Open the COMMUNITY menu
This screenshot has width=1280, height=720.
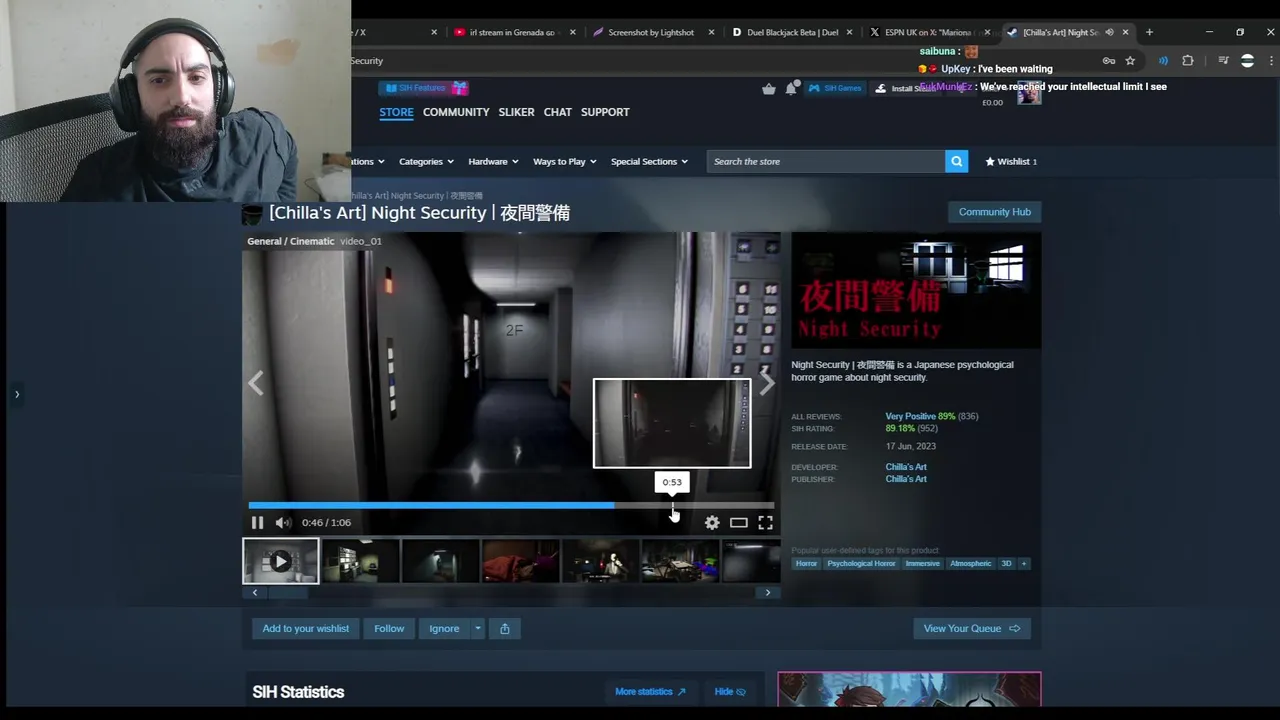pos(456,112)
